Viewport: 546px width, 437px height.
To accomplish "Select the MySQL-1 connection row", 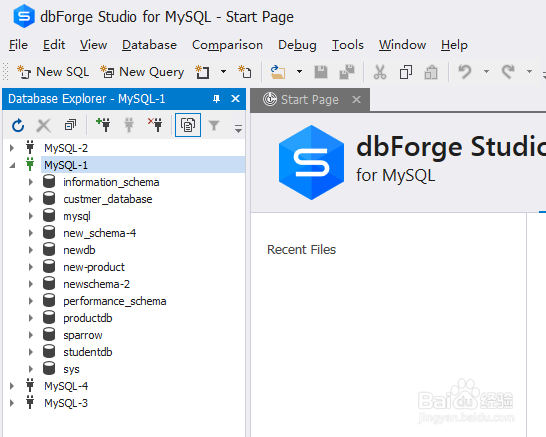I will coord(143,165).
